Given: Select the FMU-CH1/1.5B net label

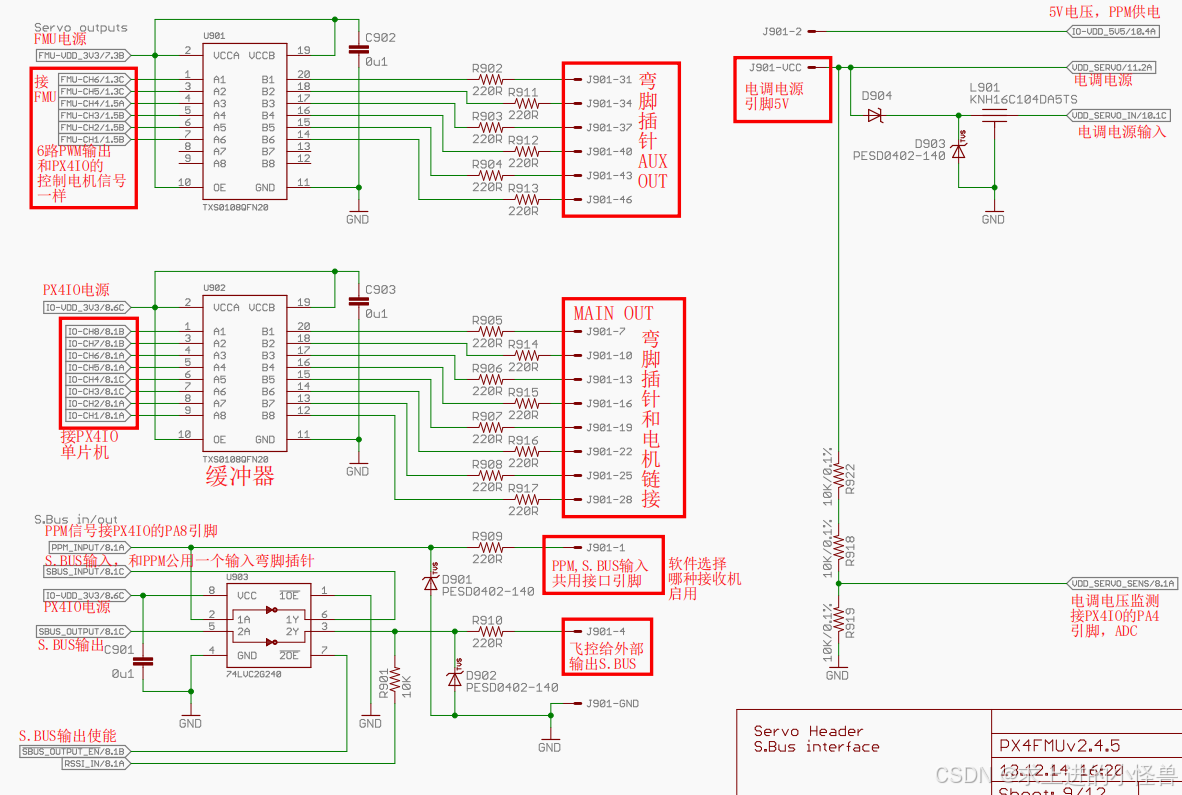Looking at the screenshot, I should (95, 139).
